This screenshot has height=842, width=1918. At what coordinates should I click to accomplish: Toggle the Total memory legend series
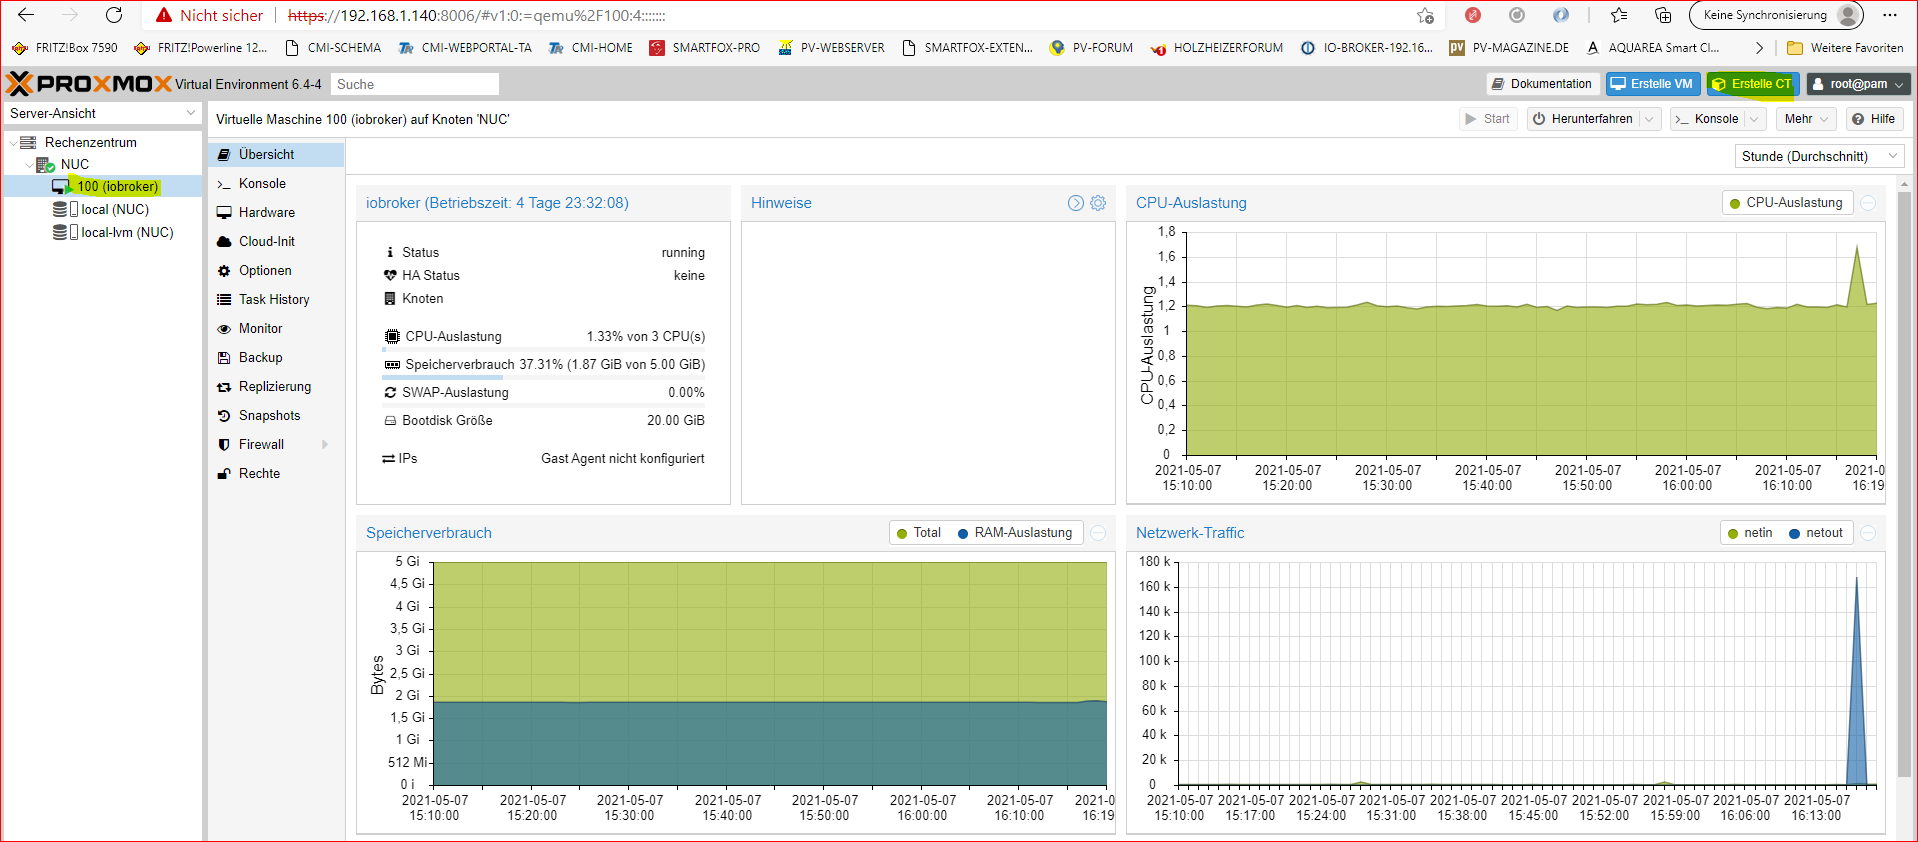(919, 533)
